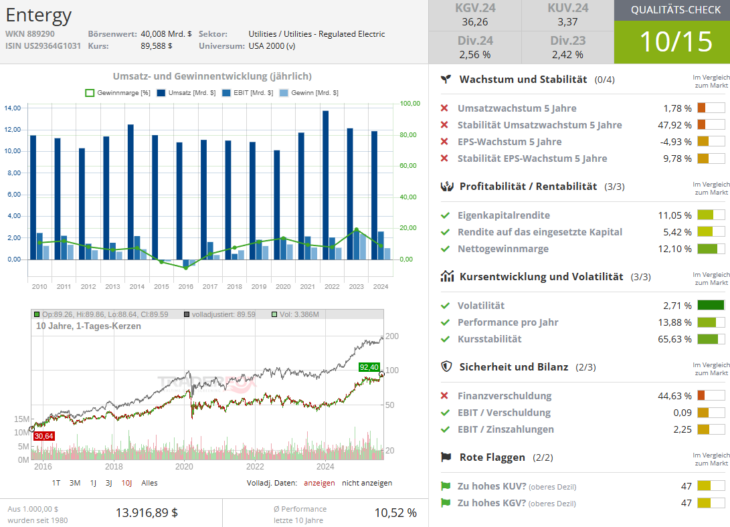
Task: Click the Universum USA 2000 (v) value
Action: click(272, 46)
